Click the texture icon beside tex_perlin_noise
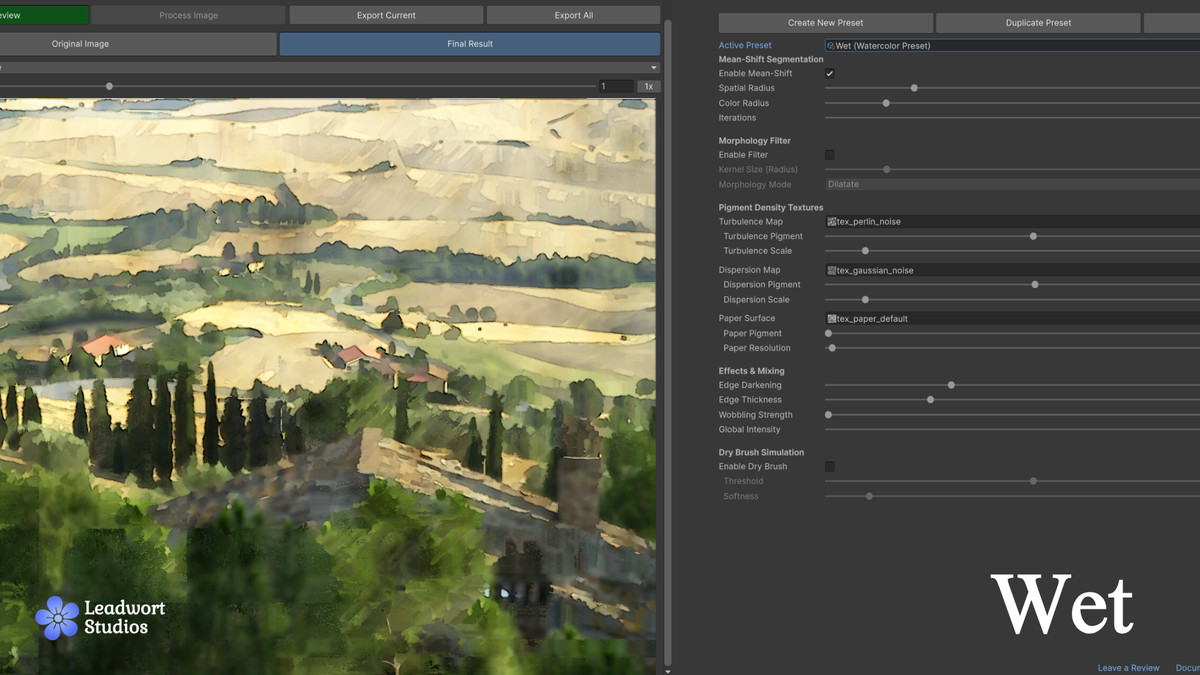 (831, 222)
